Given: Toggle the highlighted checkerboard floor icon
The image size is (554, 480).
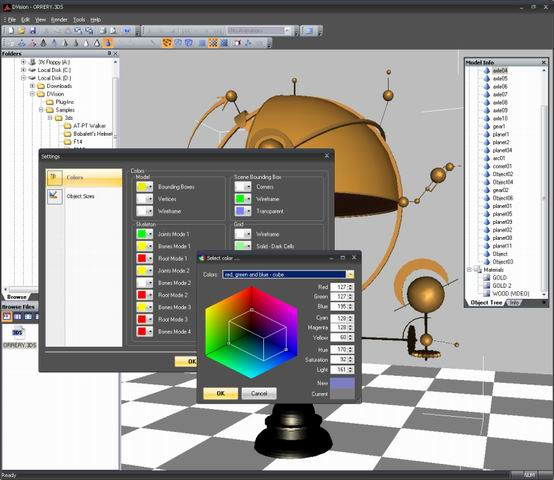Looking at the screenshot, I should 213,43.
